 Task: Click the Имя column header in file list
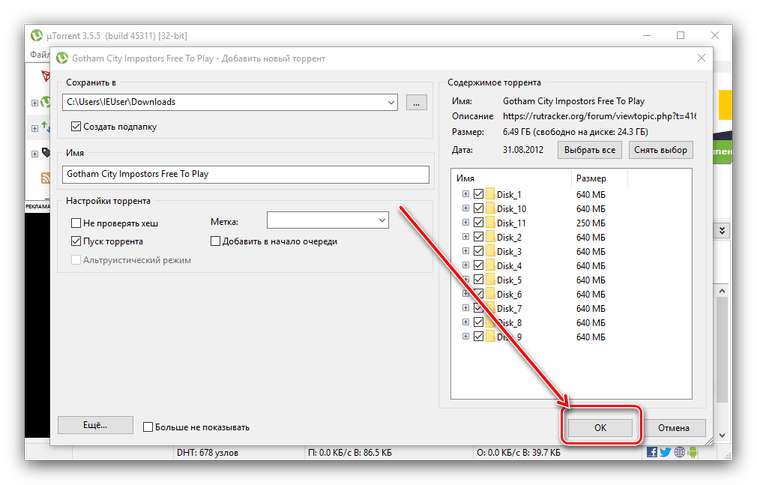coord(510,178)
